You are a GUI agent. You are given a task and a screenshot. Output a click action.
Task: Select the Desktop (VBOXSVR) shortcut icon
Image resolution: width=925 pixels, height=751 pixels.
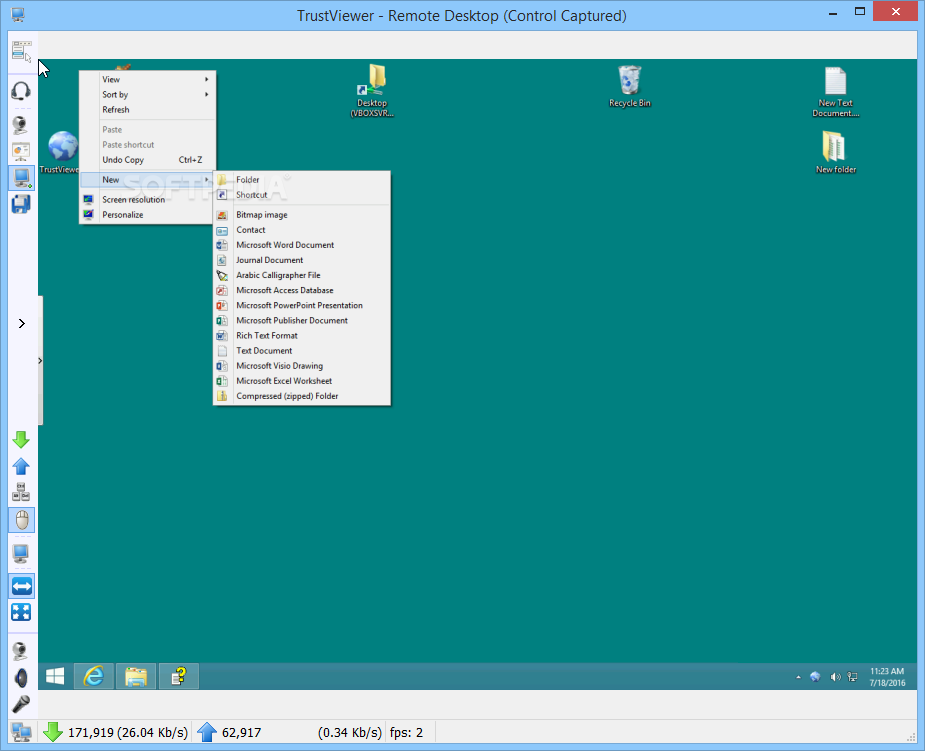(x=372, y=91)
